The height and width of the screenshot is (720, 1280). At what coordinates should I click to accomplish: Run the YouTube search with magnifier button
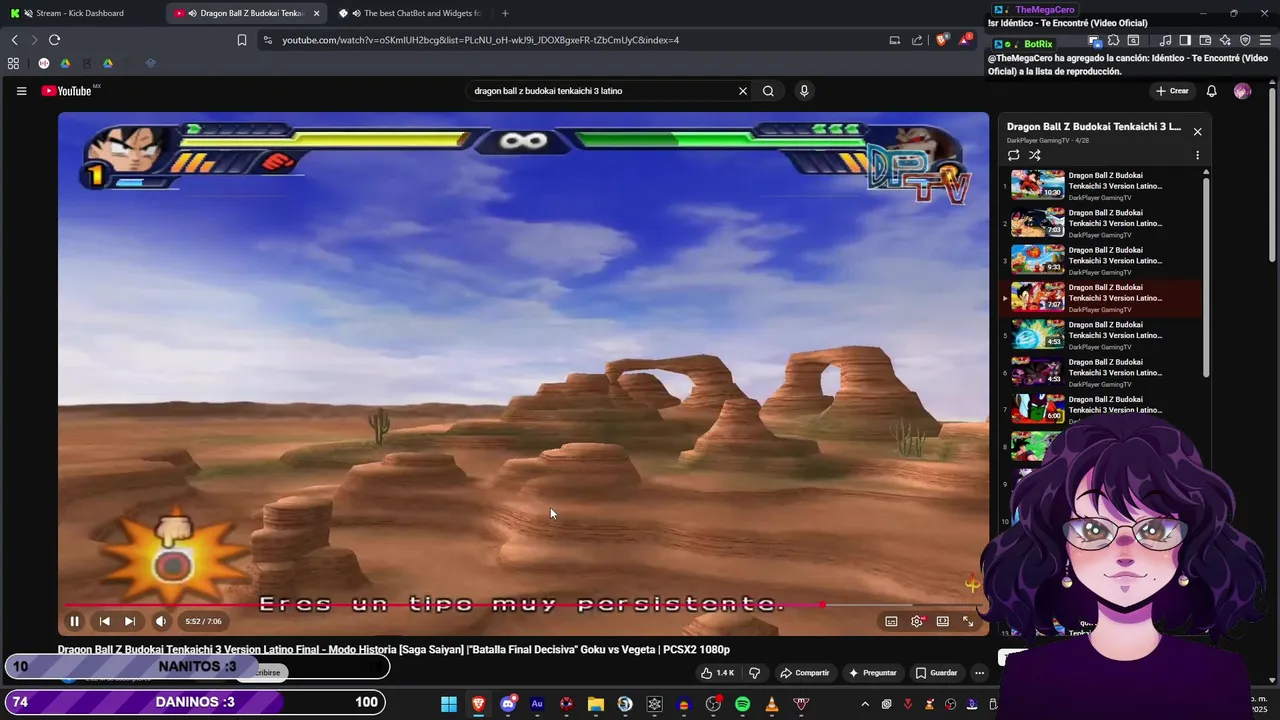768,91
